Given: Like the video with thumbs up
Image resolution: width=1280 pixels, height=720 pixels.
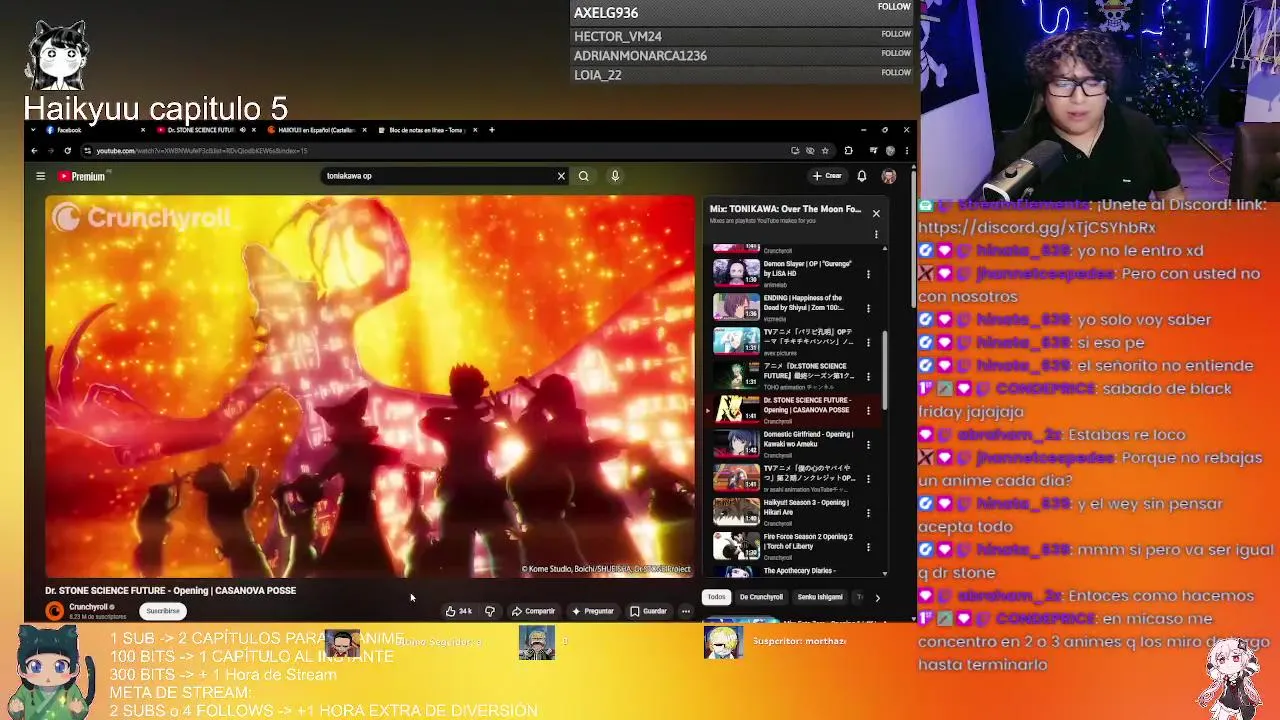Looking at the screenshot, I should click(459, 611).
